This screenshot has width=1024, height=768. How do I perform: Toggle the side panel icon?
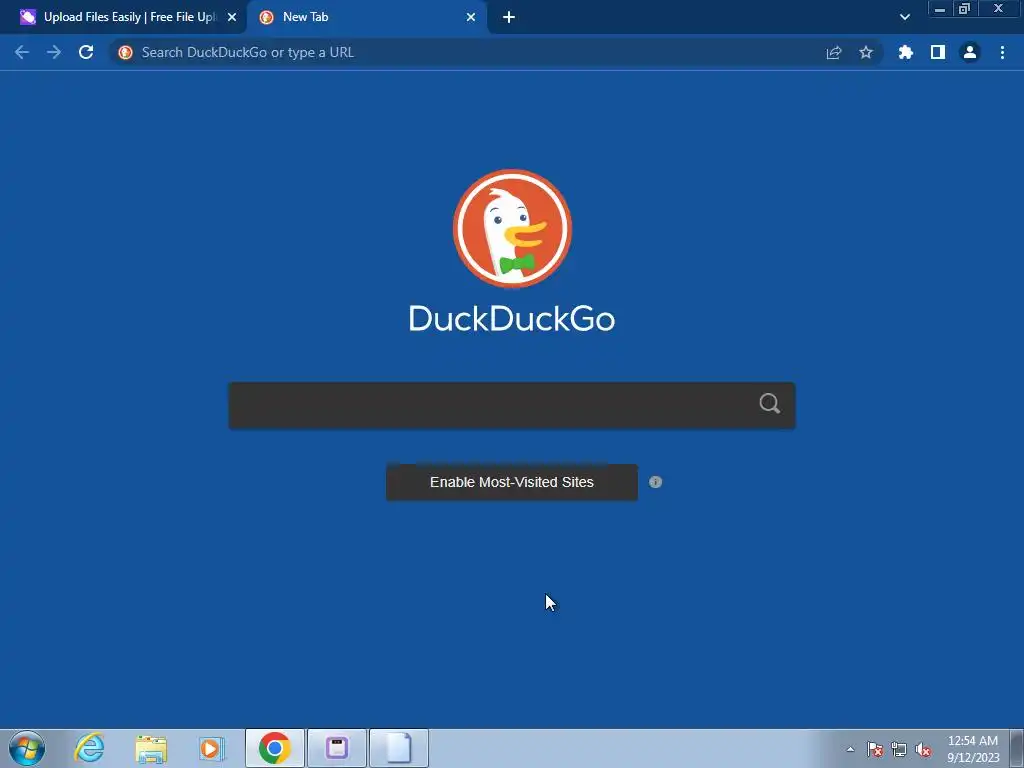[x=938, y=52]
